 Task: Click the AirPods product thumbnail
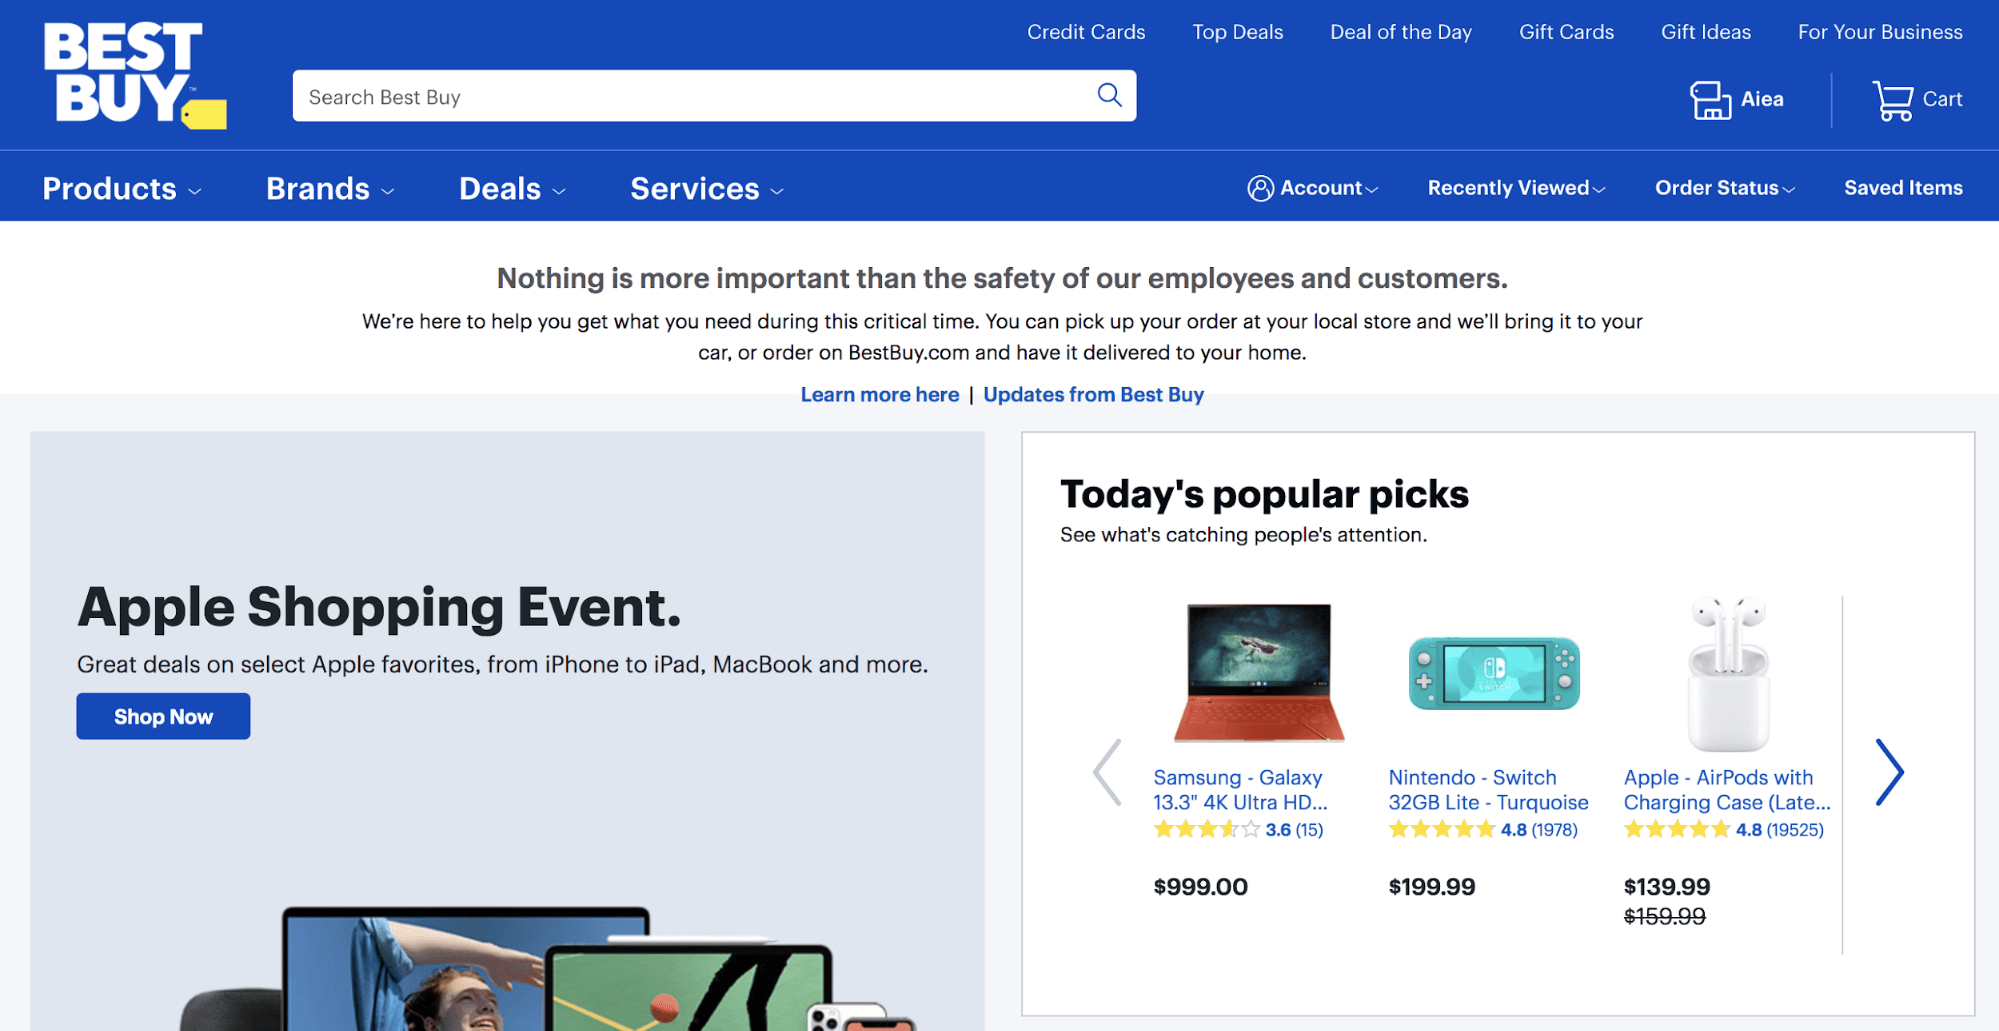point(1728,673)
